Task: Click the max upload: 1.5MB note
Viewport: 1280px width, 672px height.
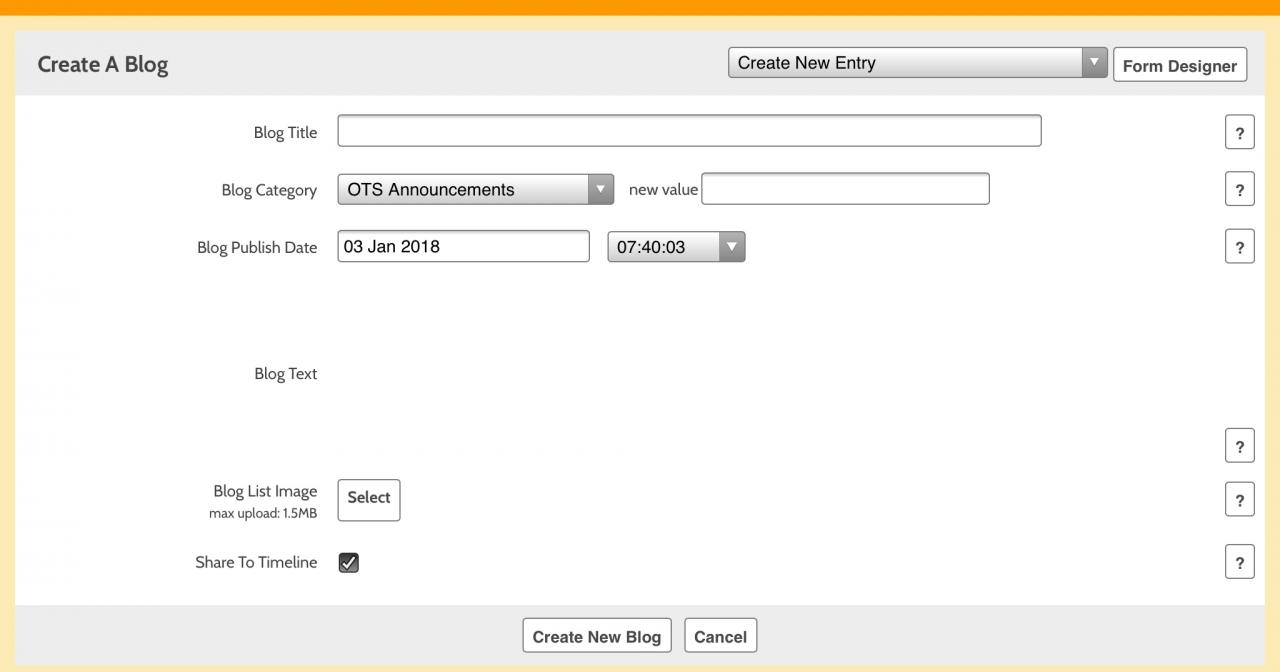Action: tap(263, 514)
